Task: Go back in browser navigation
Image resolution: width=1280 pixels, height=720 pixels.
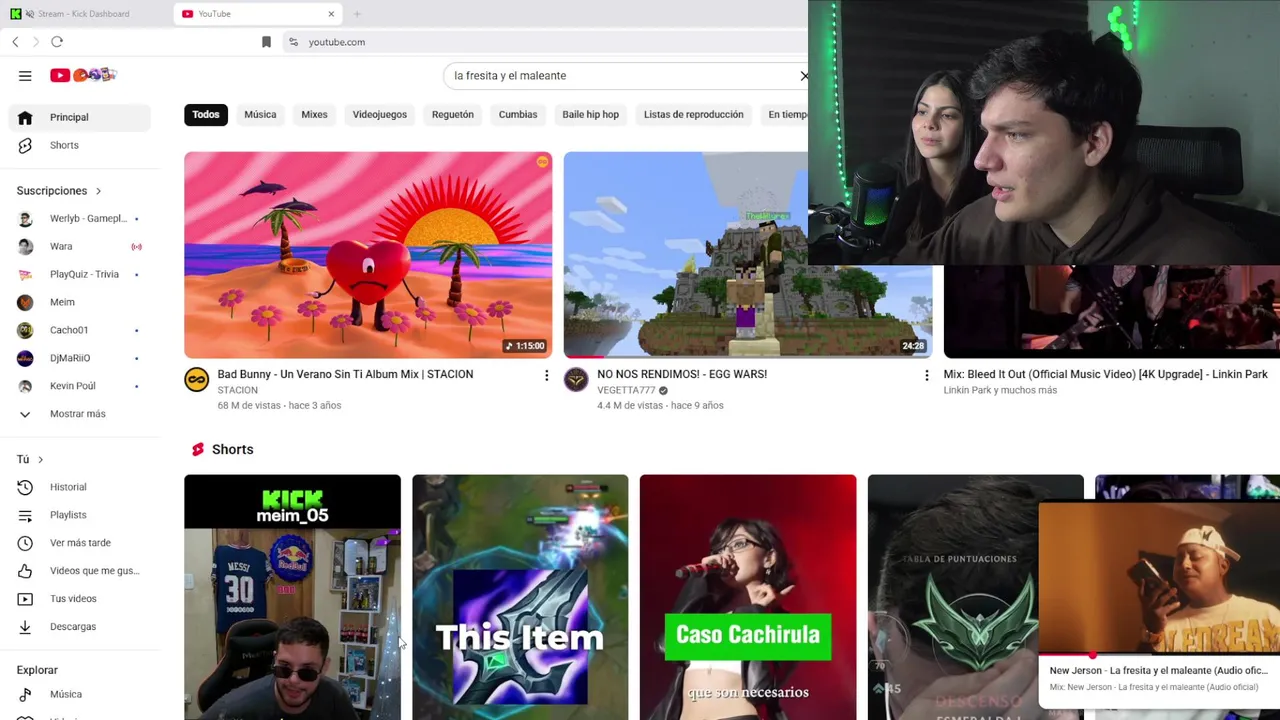Action: click(15, 42)
